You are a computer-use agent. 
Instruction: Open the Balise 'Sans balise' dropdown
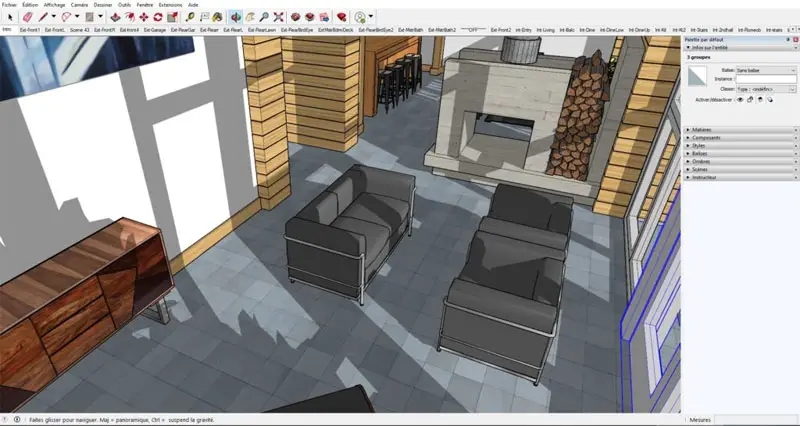point(766,70)
